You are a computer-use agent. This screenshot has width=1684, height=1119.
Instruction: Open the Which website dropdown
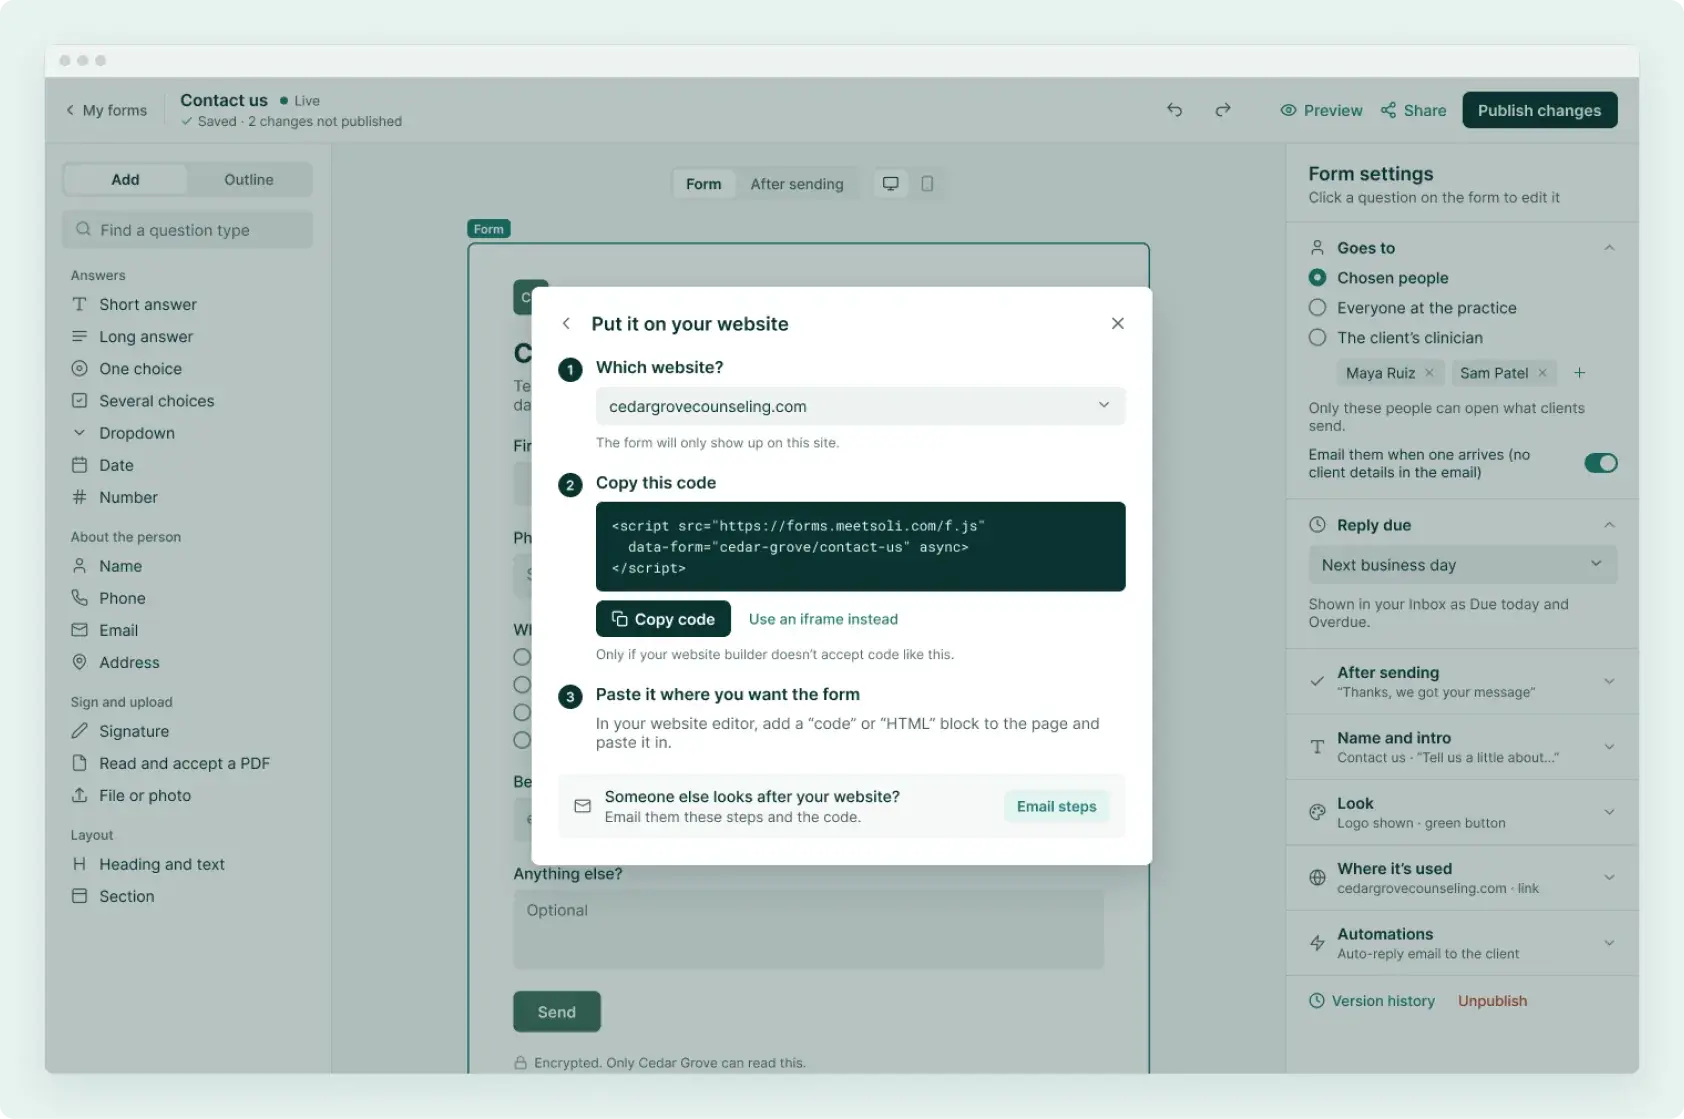click(860, 406)
